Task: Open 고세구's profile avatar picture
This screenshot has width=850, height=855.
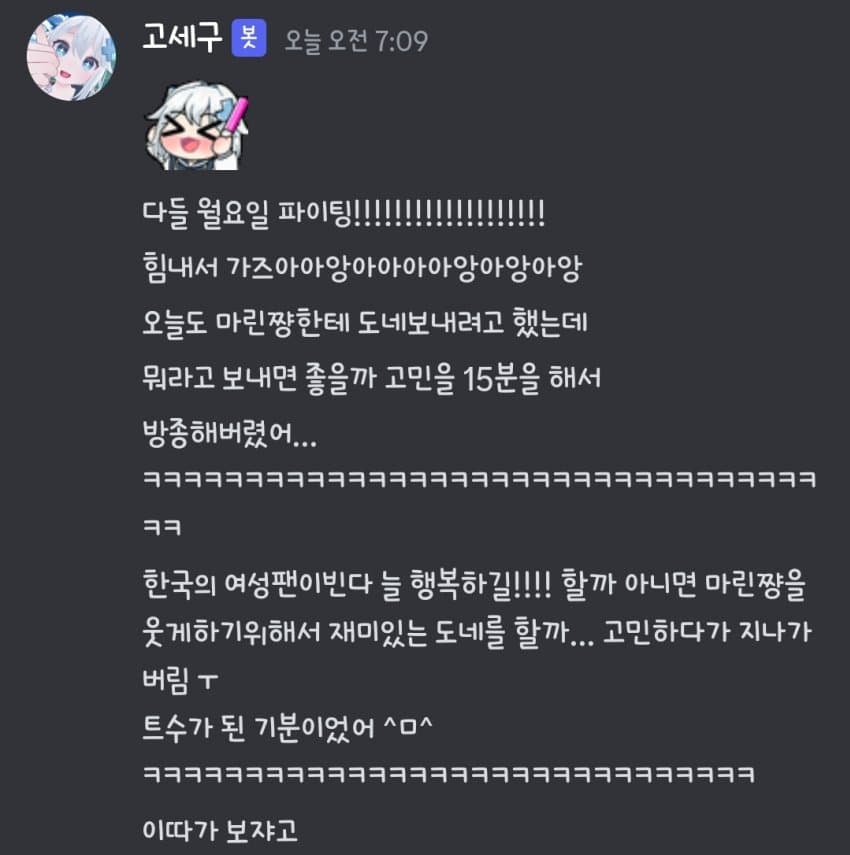Action: tap(71, 57)
